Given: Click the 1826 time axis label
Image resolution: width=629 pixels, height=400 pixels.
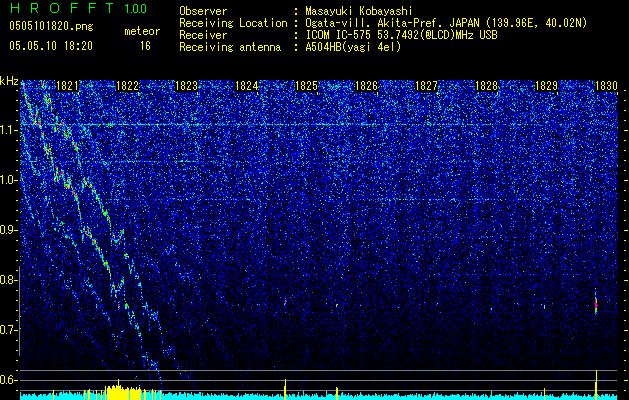Looking at the screenshot, I should (367, 86).
